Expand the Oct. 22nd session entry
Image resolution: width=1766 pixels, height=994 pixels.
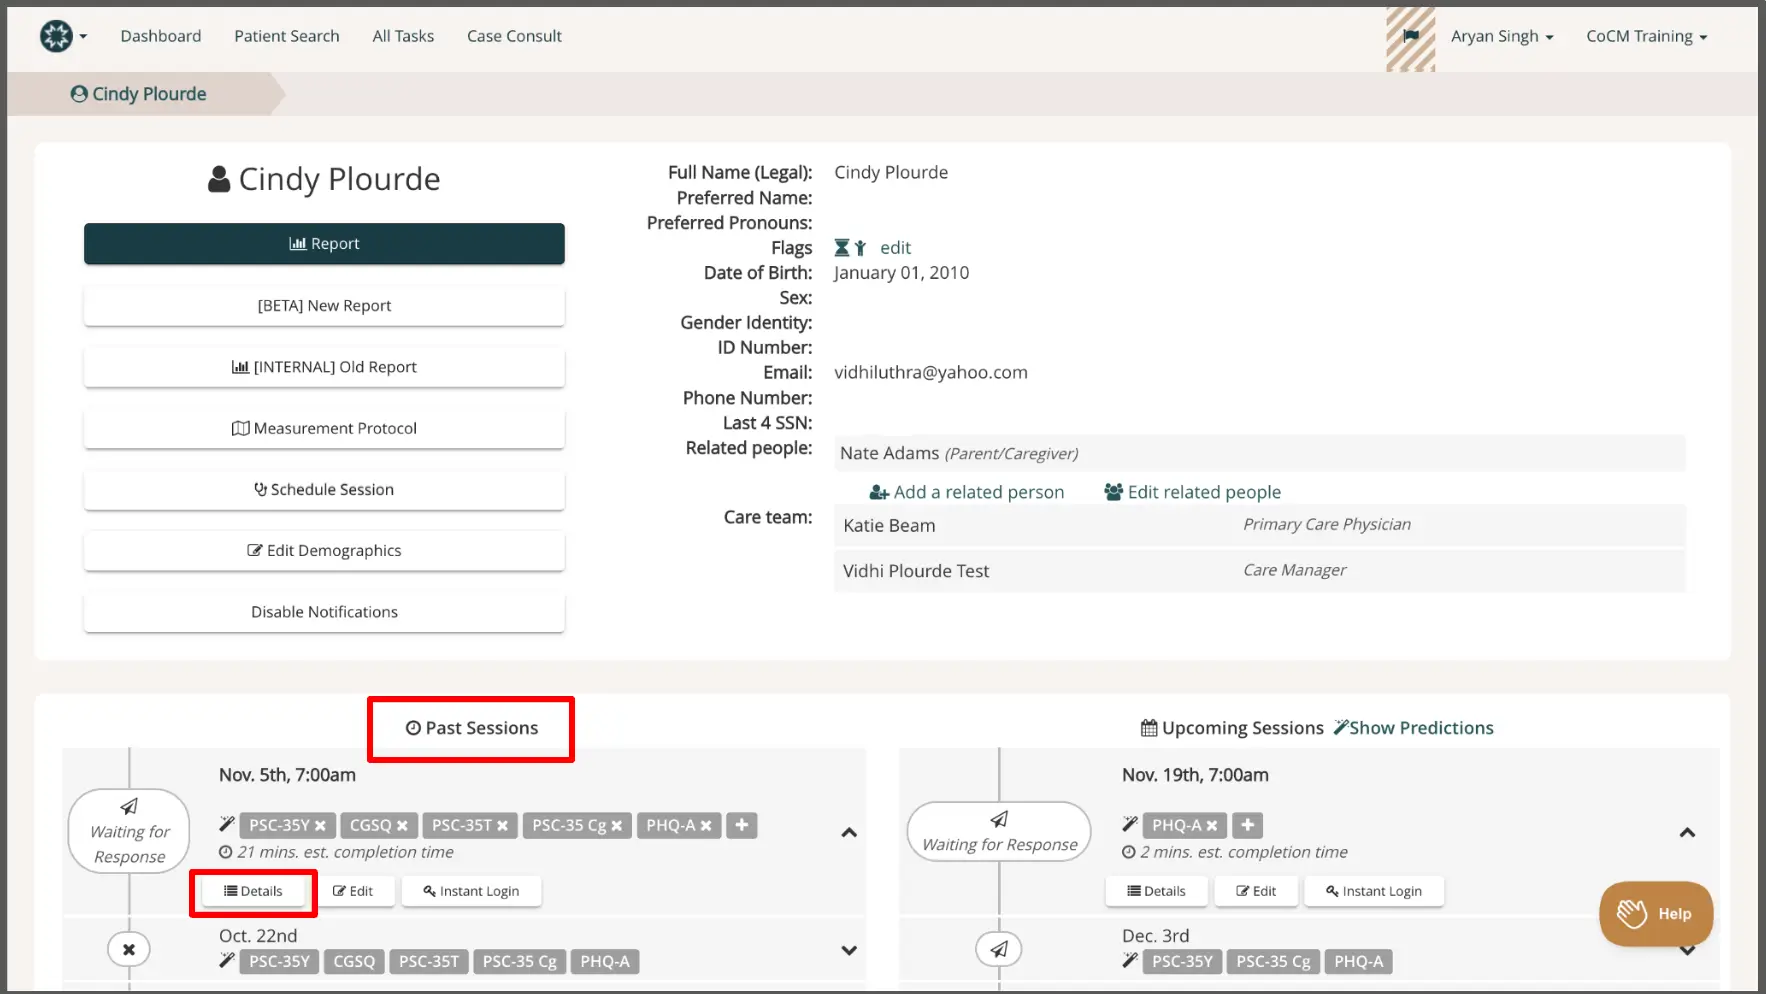[849, 951]
